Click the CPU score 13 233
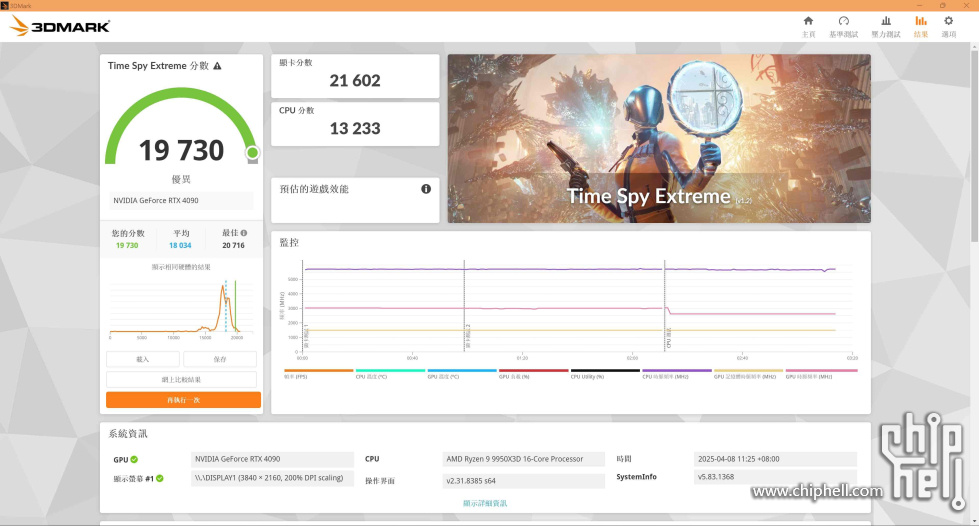The height and width of the screenshot is (526, 979). pyautogui.click(x=355, y=129)
